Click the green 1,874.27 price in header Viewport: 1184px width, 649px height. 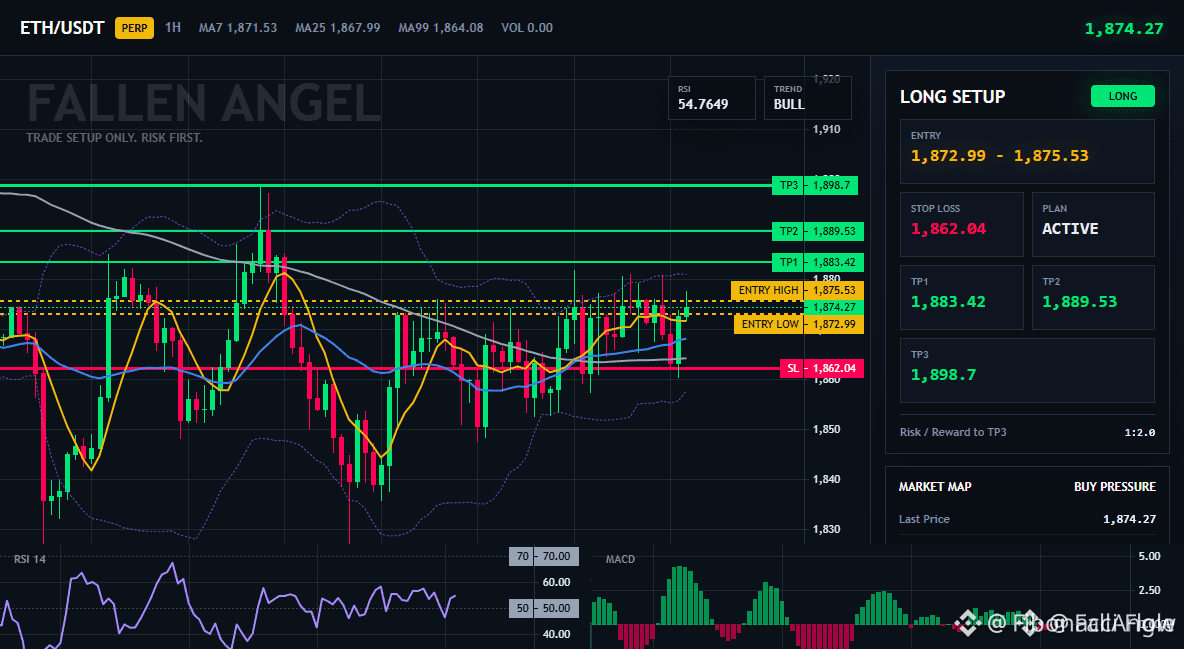click(1124, 29)
